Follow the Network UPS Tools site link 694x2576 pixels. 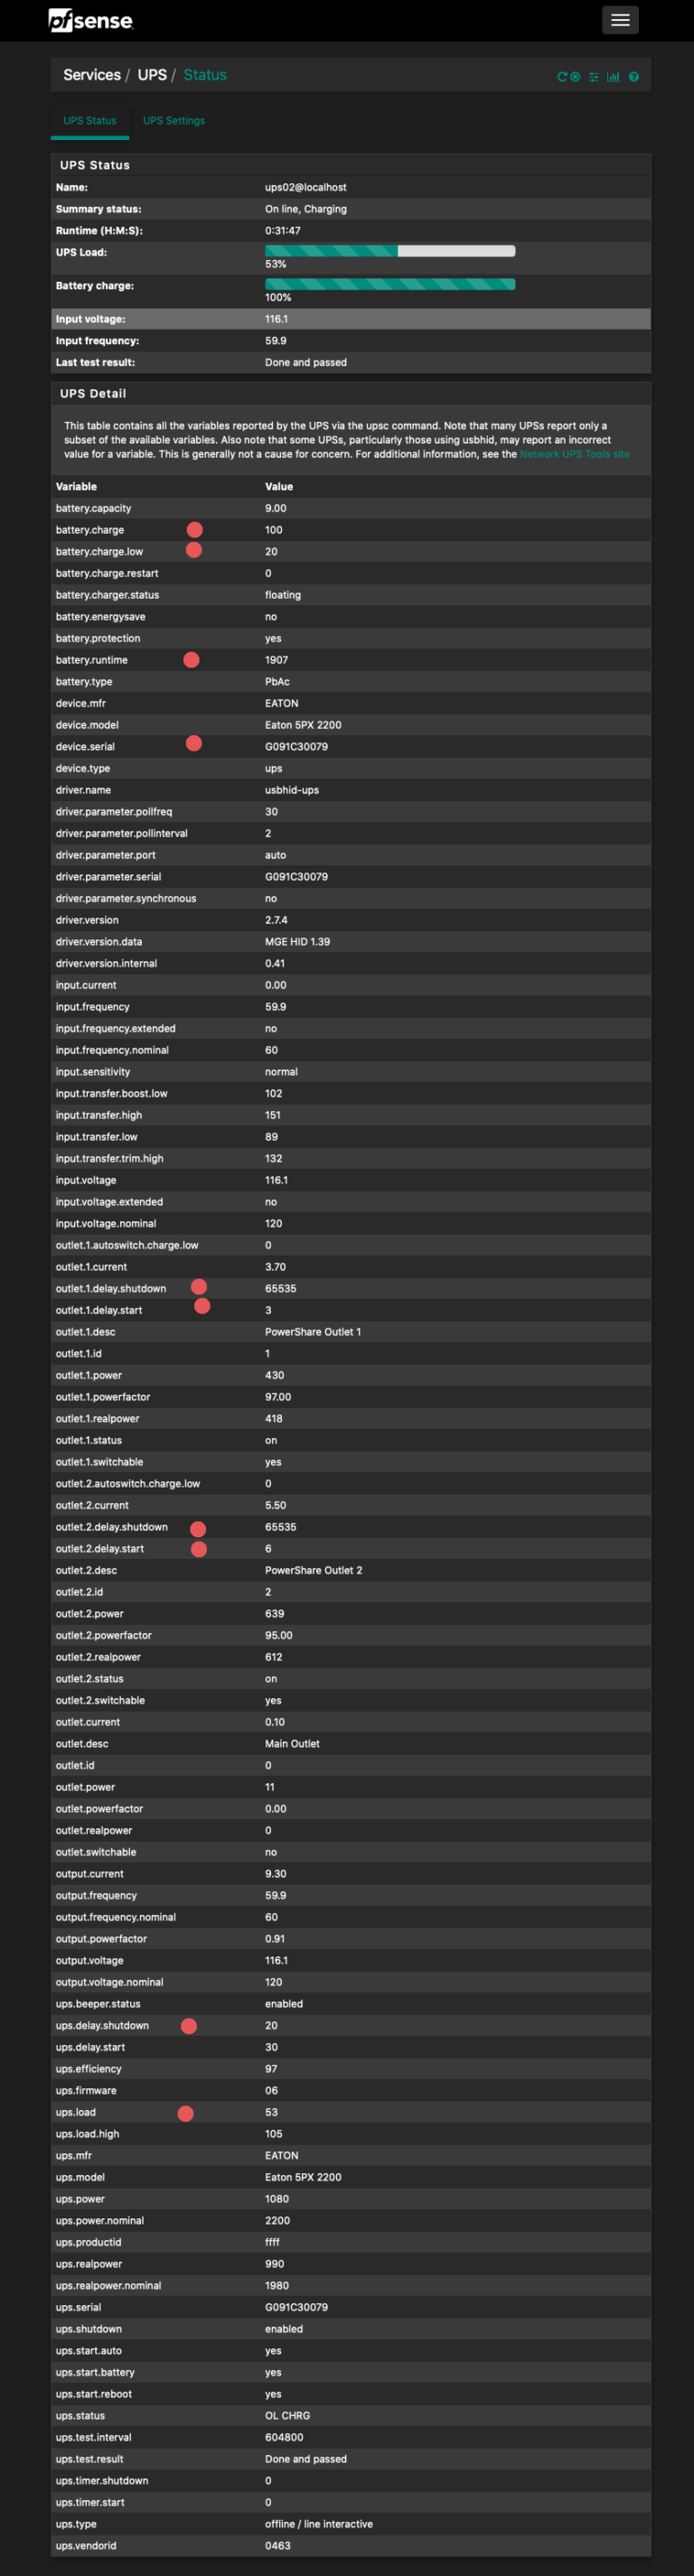574,453
